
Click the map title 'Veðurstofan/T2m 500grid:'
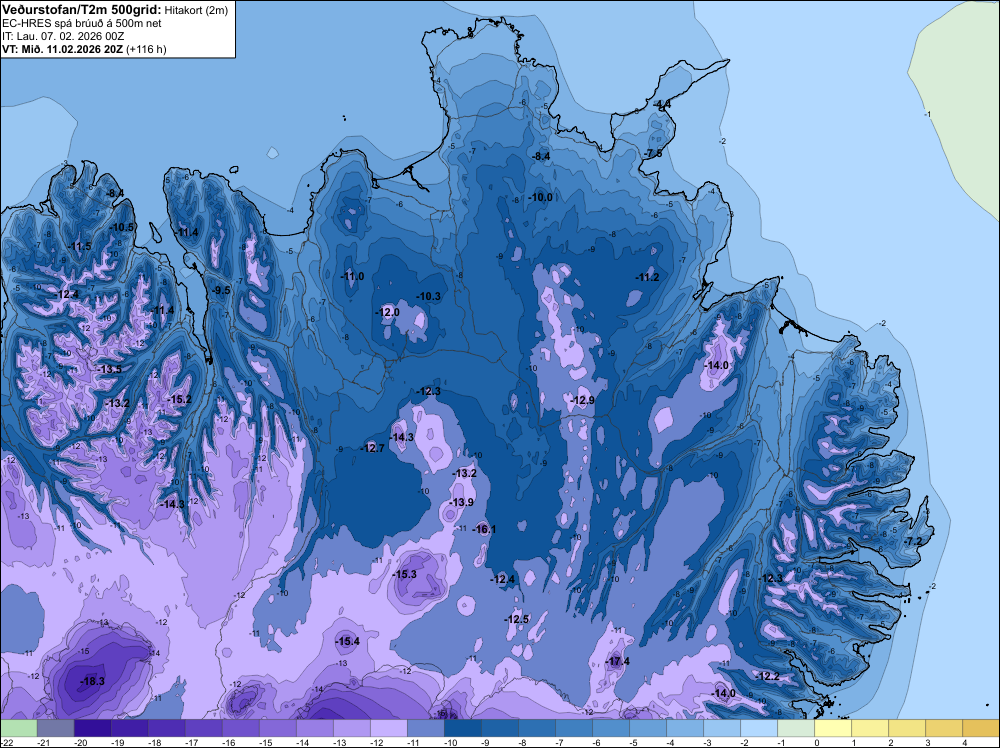(82, 9)
